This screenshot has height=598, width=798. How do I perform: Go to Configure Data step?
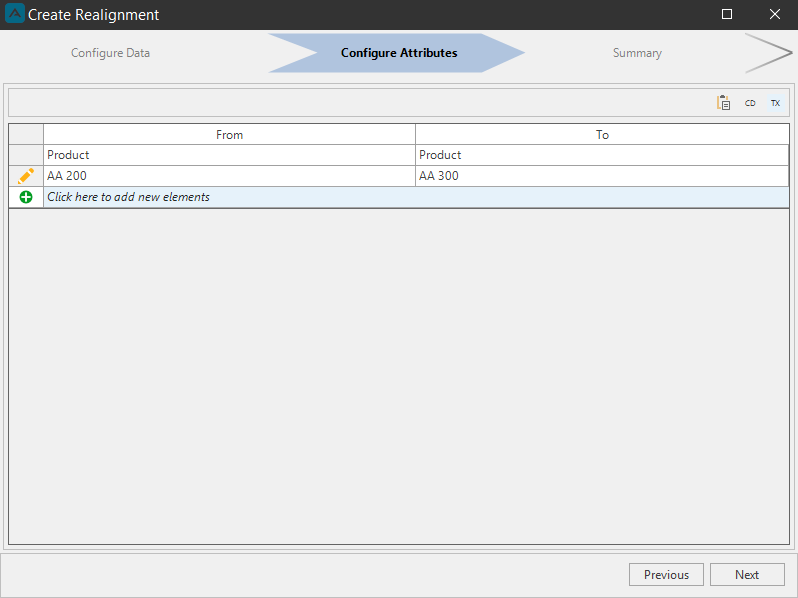(110, 53)
